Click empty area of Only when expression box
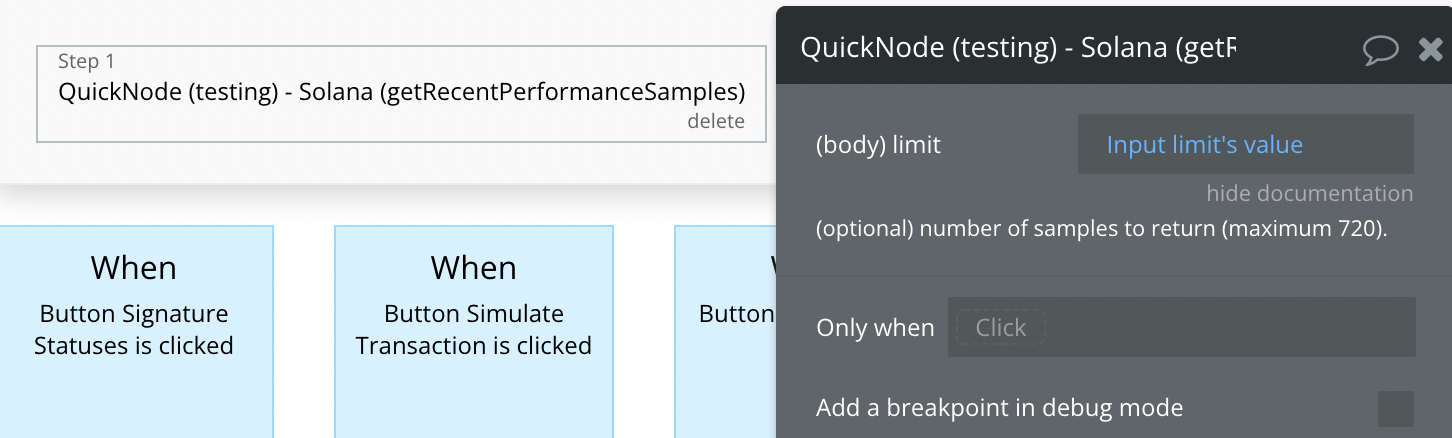The height and width of the screenshot is (438, 1452). (1230, 328)
